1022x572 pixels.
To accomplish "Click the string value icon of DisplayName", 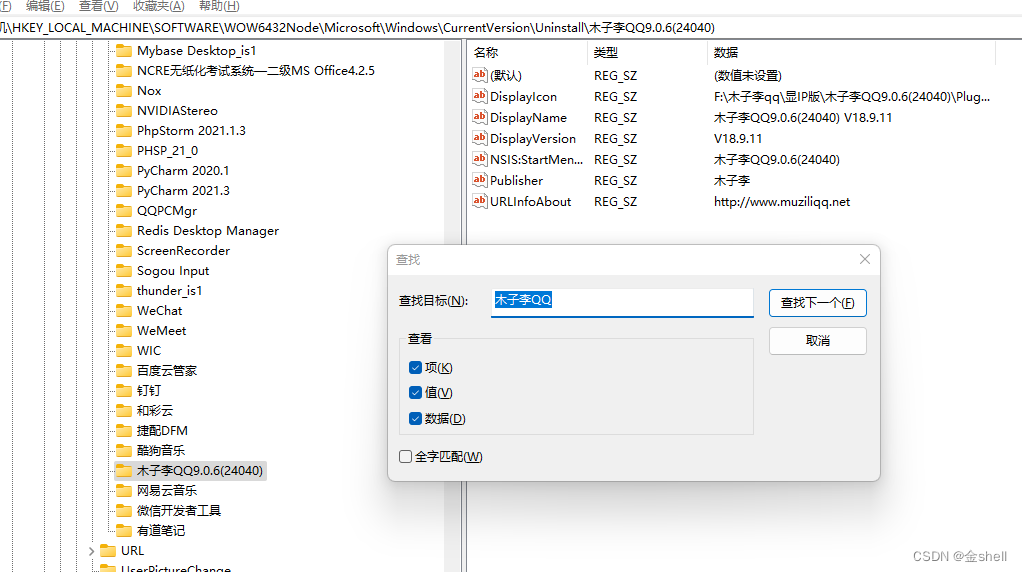I will [x=480, y=117].
